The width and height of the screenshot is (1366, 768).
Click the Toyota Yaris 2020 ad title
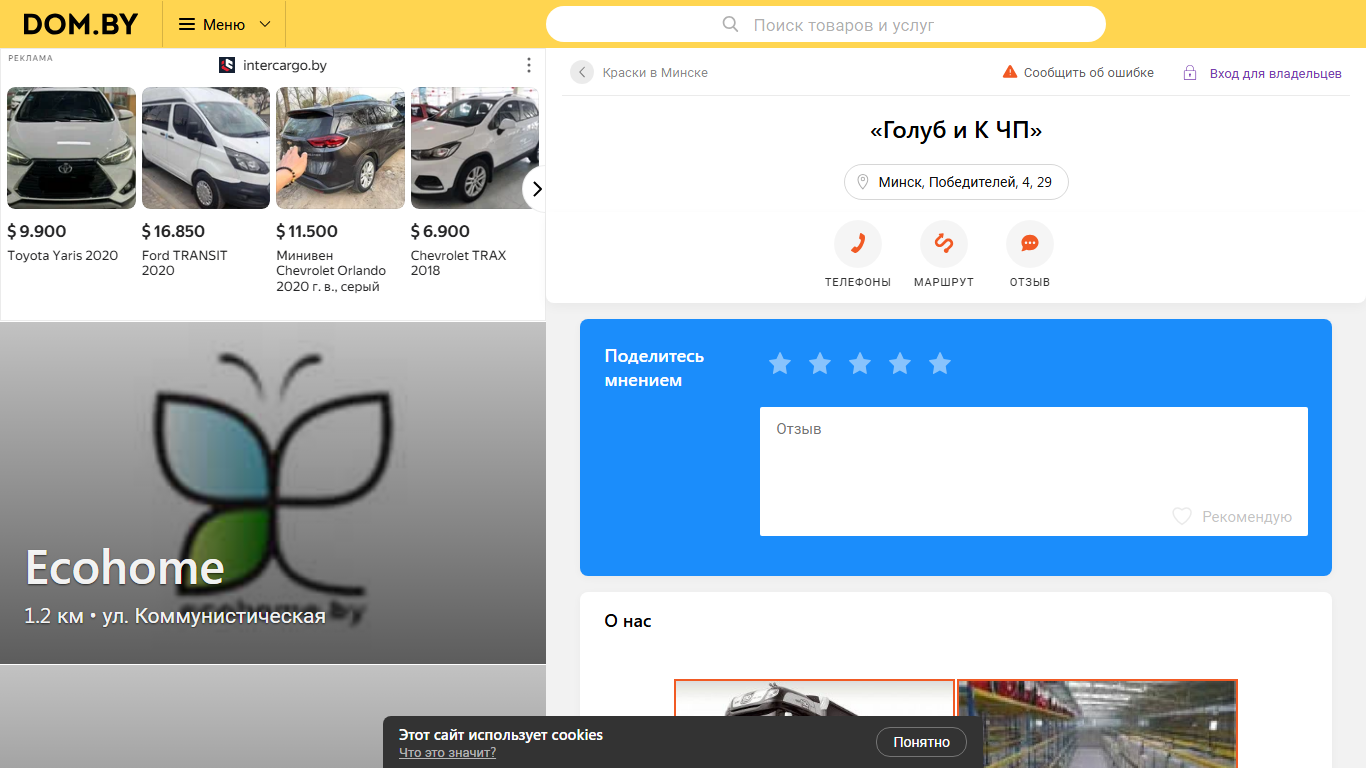(63, 255)
